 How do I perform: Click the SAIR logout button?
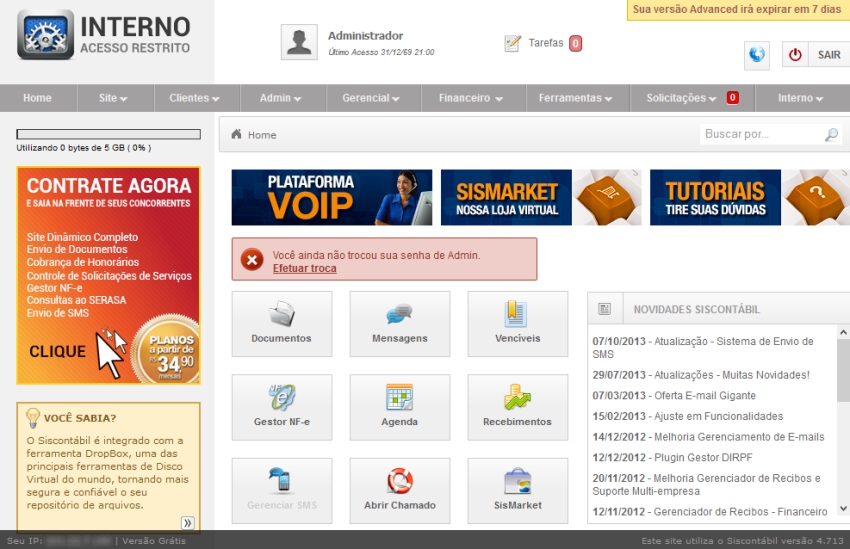[x=815, y=55]
